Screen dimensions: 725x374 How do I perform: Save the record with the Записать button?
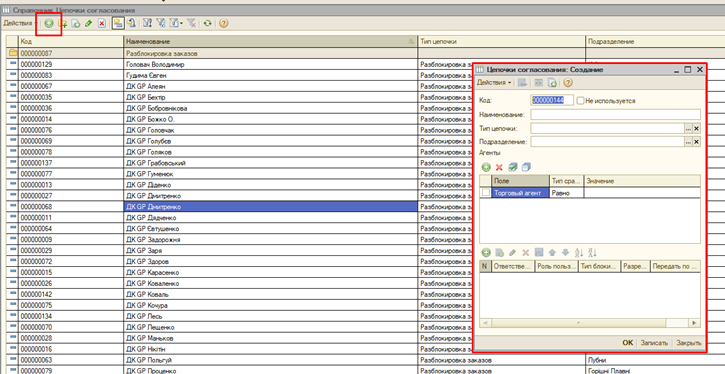(x=654, y=343)
